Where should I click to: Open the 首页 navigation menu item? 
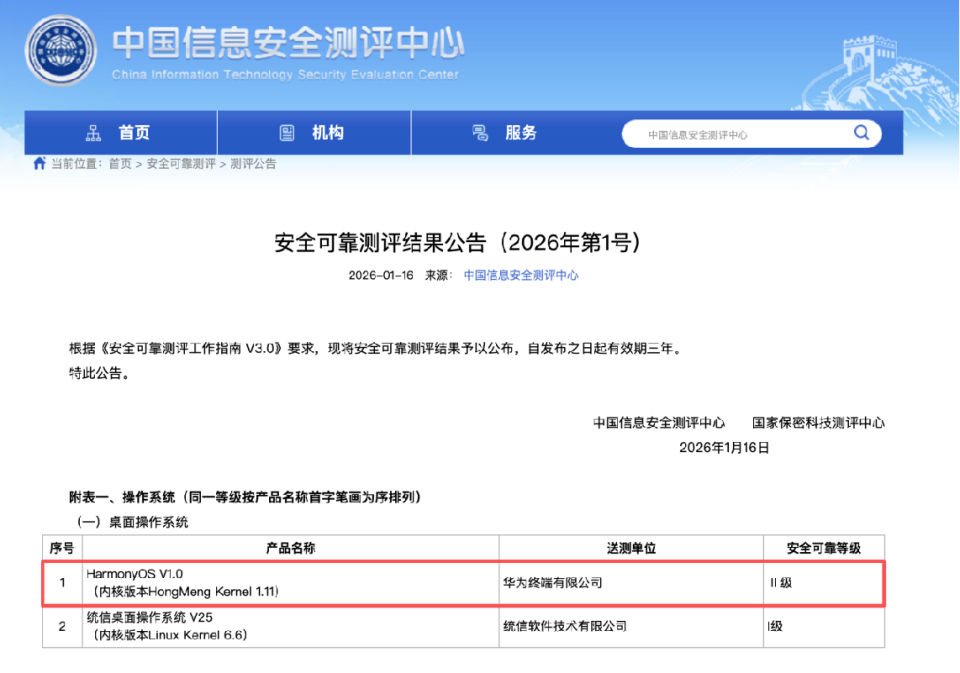coord(135,132)
